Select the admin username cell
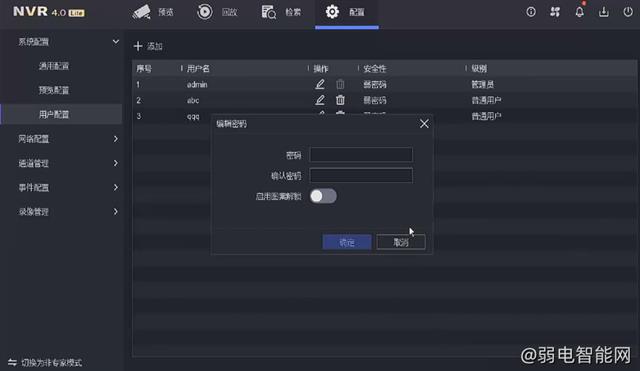The width and height of the screenshot is (640, 371). [x=197, y=84]
